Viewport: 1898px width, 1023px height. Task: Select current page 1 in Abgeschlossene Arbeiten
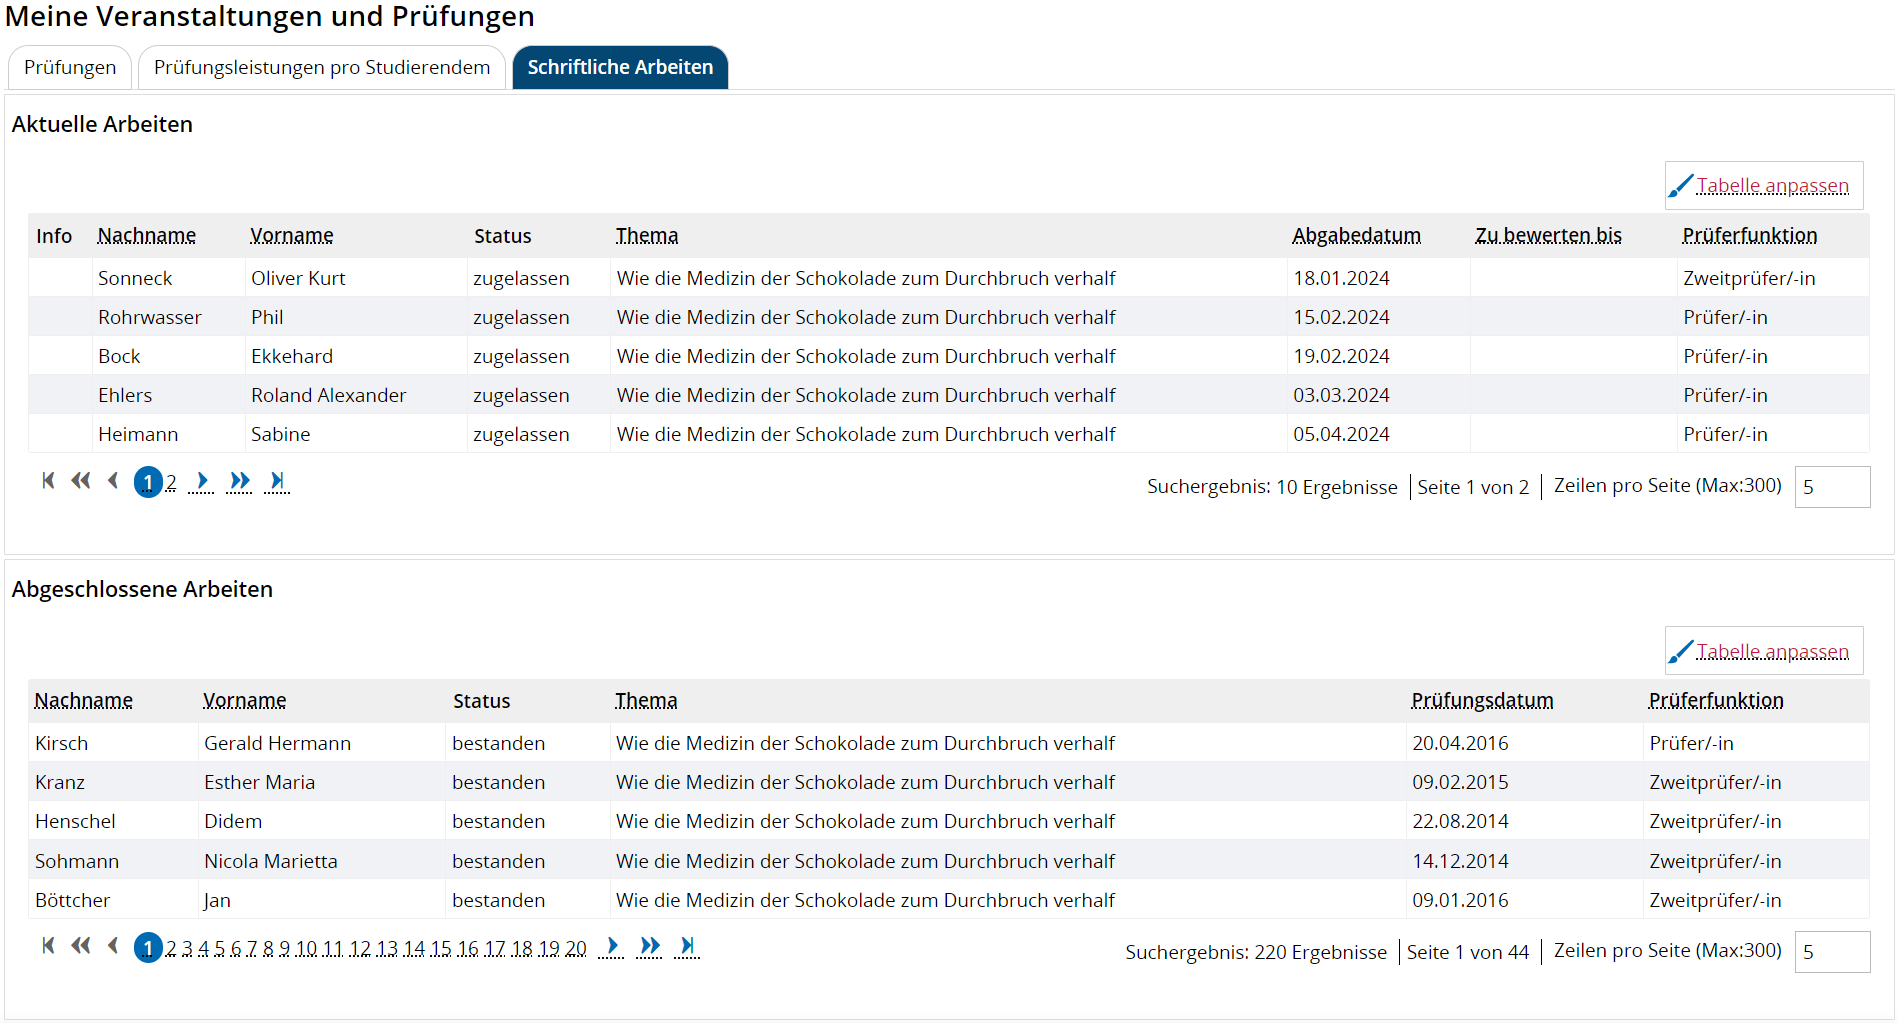(148, 947)
